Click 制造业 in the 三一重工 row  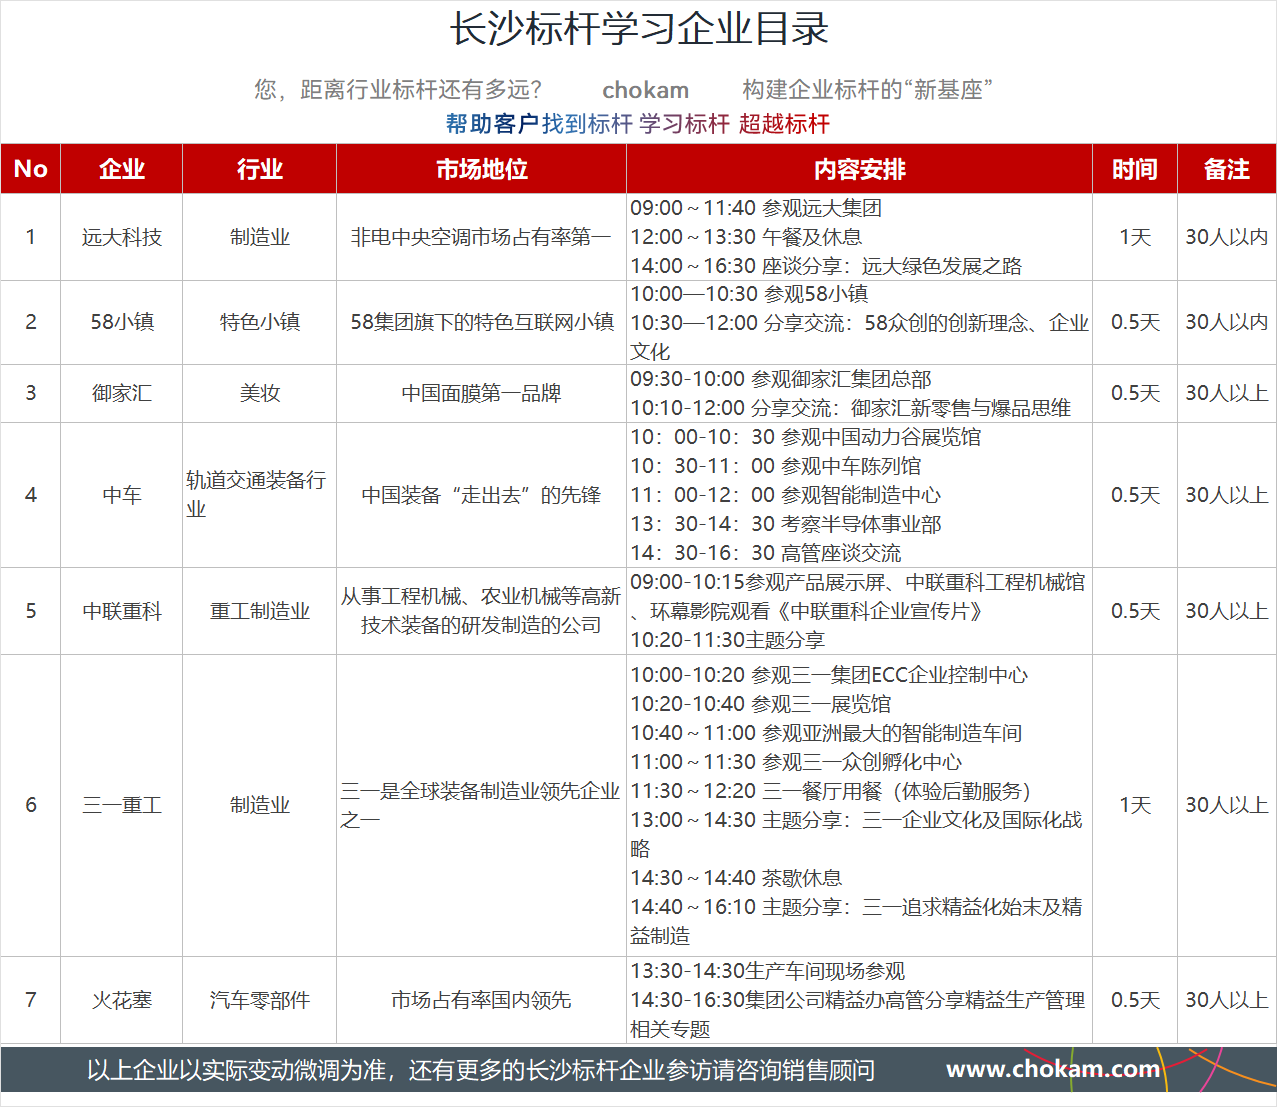(260, 805)
